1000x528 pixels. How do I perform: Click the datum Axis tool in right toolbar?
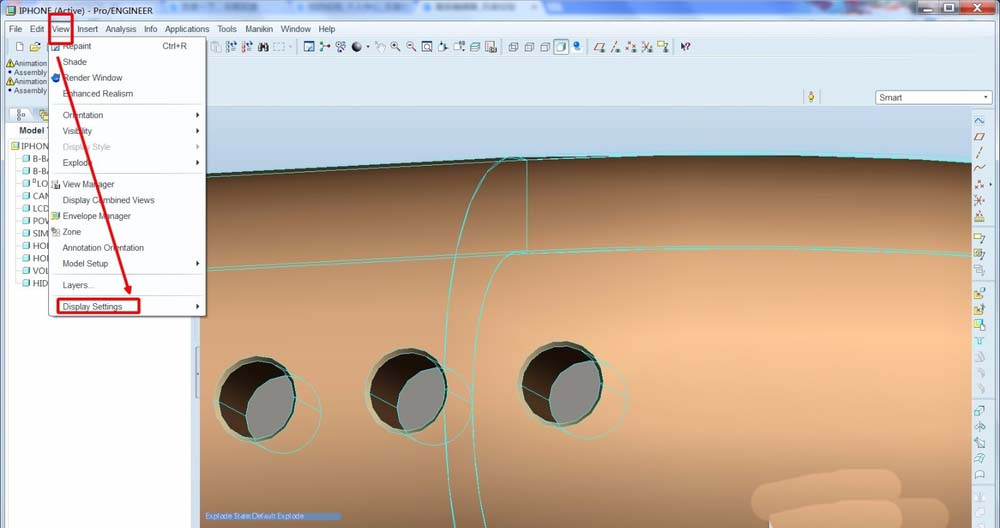979,152
